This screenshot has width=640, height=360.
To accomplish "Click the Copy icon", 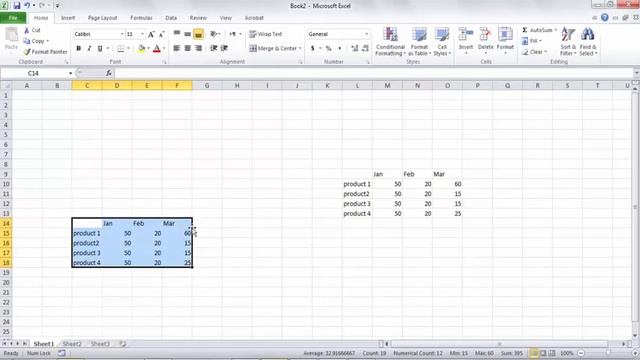I will click(27, 41).
